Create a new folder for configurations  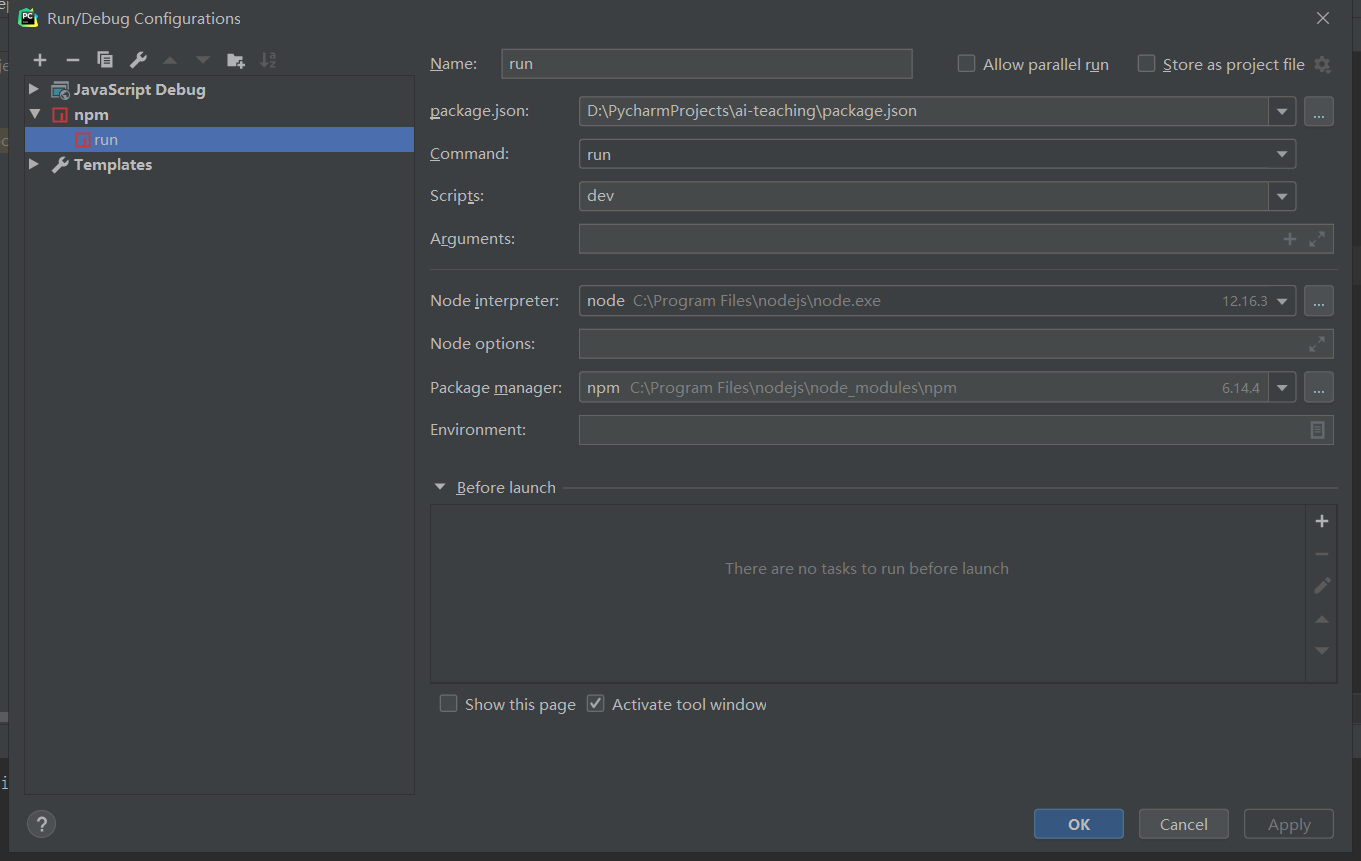[236, 59]
